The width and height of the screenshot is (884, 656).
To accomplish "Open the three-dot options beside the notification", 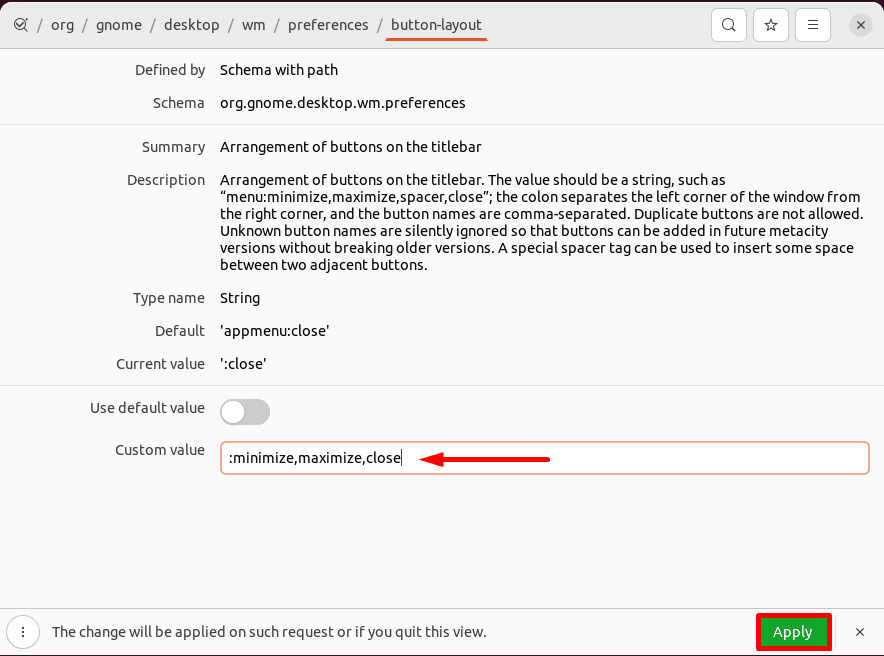I will tap(23, 632).
